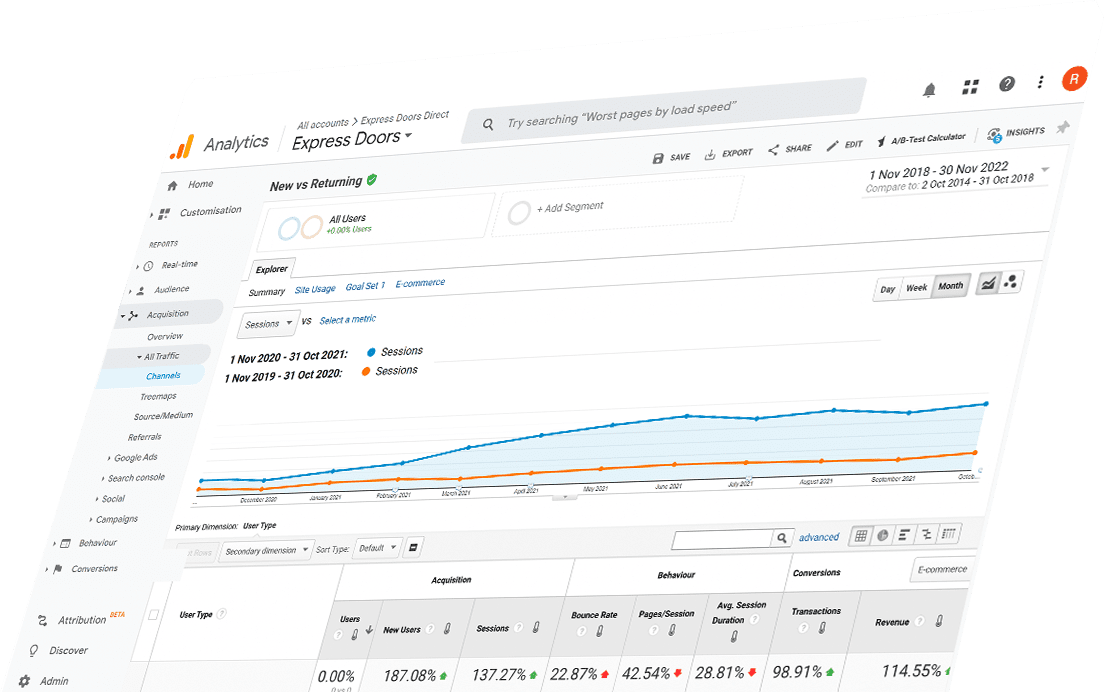Switch to the percentage pie chart view
Image resolution: width=1104 pixels, height=692 pixels.
tap(882, 534)
